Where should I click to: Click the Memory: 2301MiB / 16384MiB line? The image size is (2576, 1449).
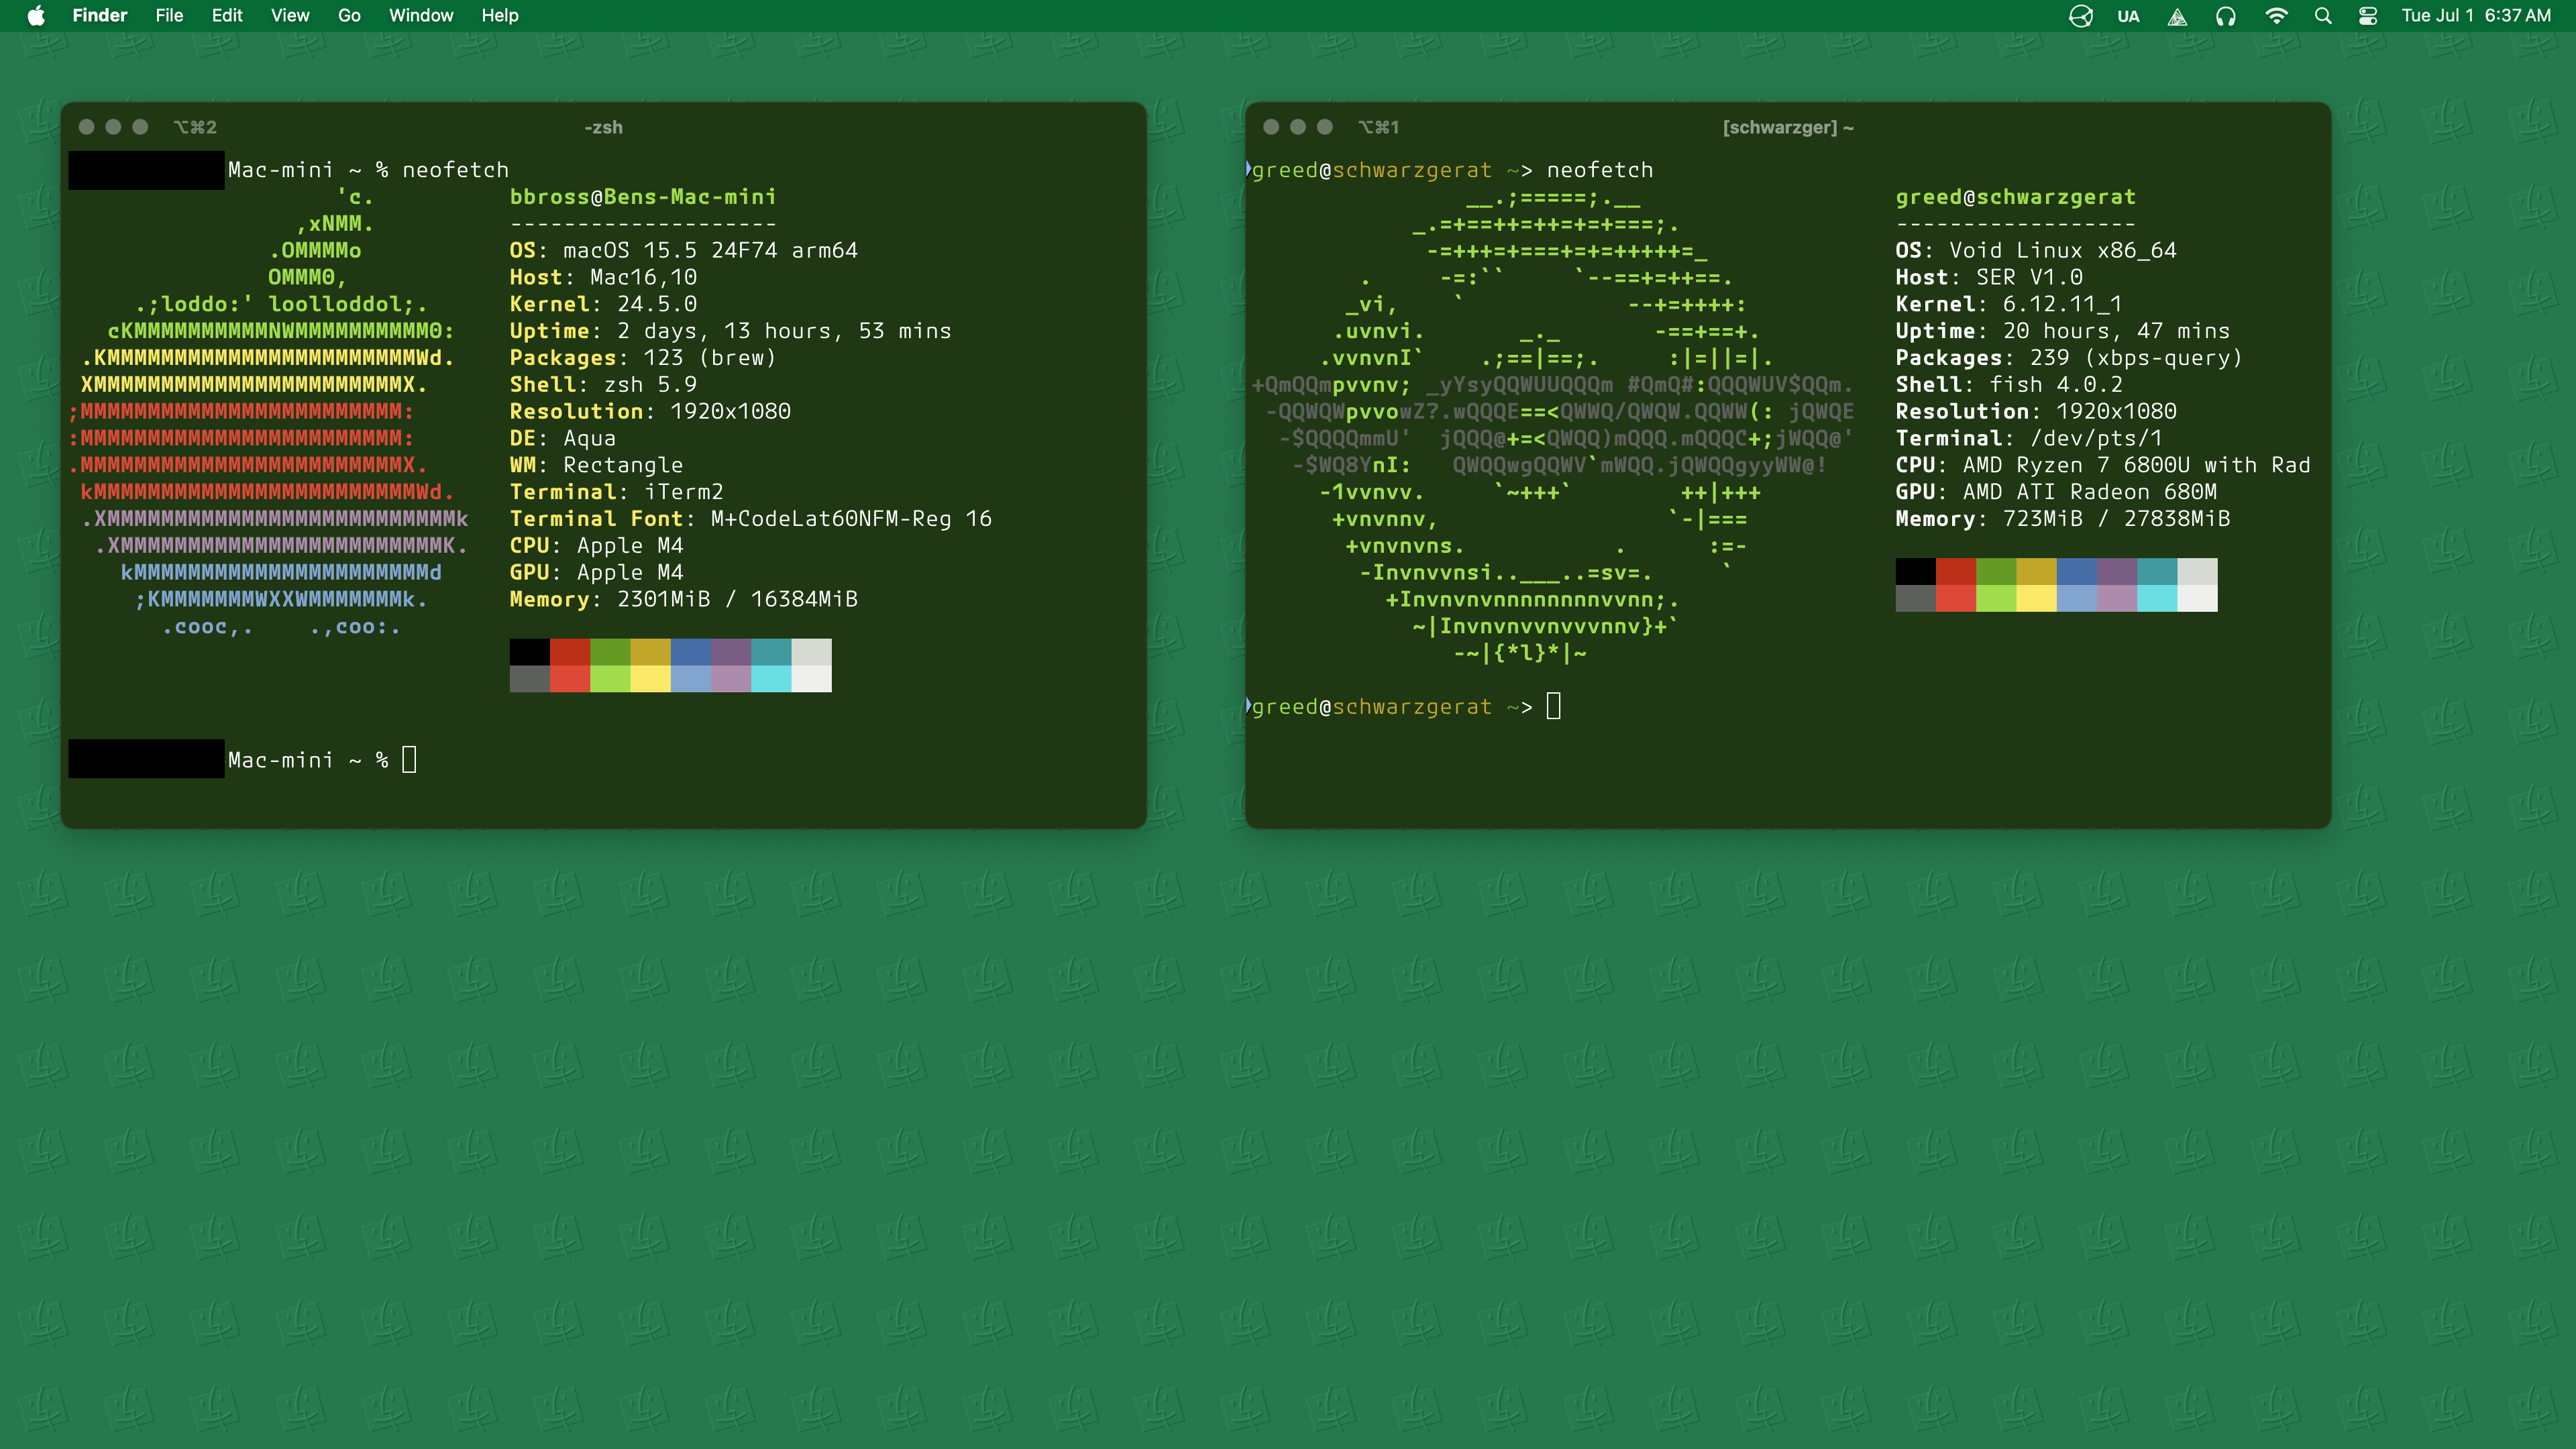point(684,599)
